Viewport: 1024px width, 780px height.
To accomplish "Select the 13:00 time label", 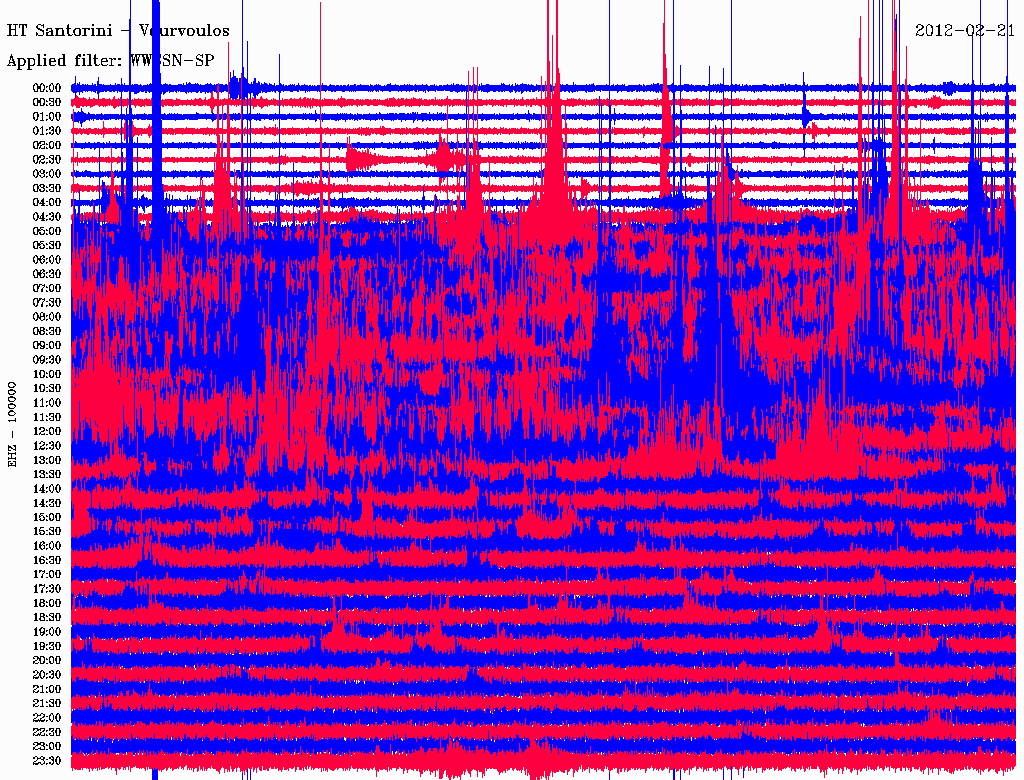I will (x=47, y=460).
